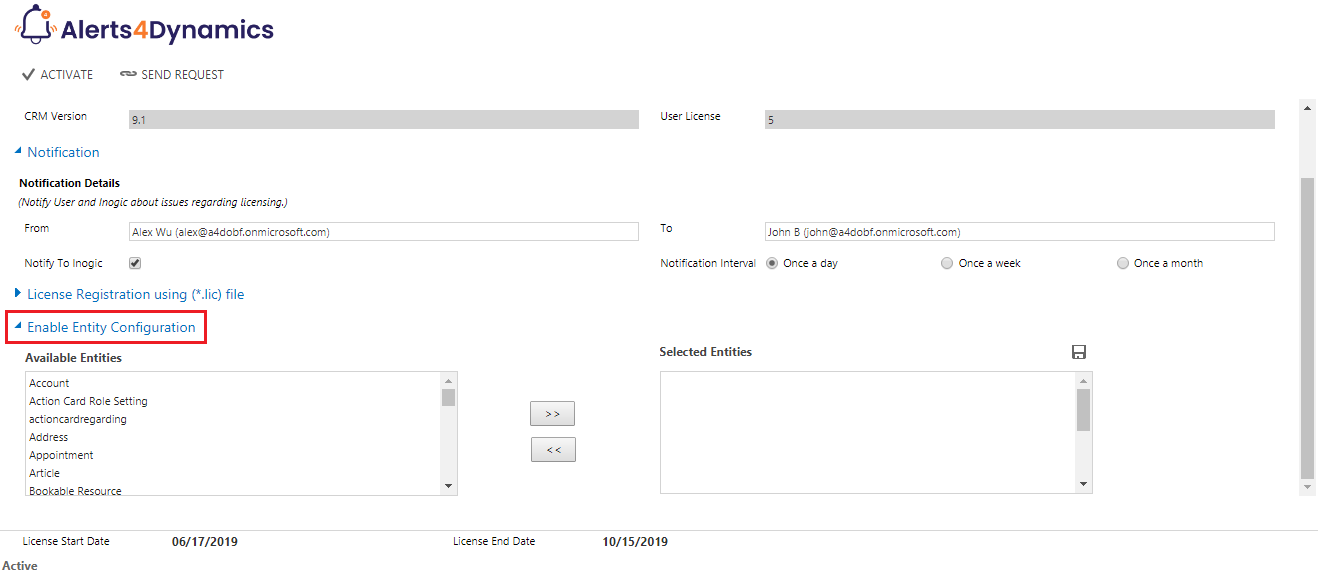
Task: Select Once a week notification interval
Action: pos(947,264)
